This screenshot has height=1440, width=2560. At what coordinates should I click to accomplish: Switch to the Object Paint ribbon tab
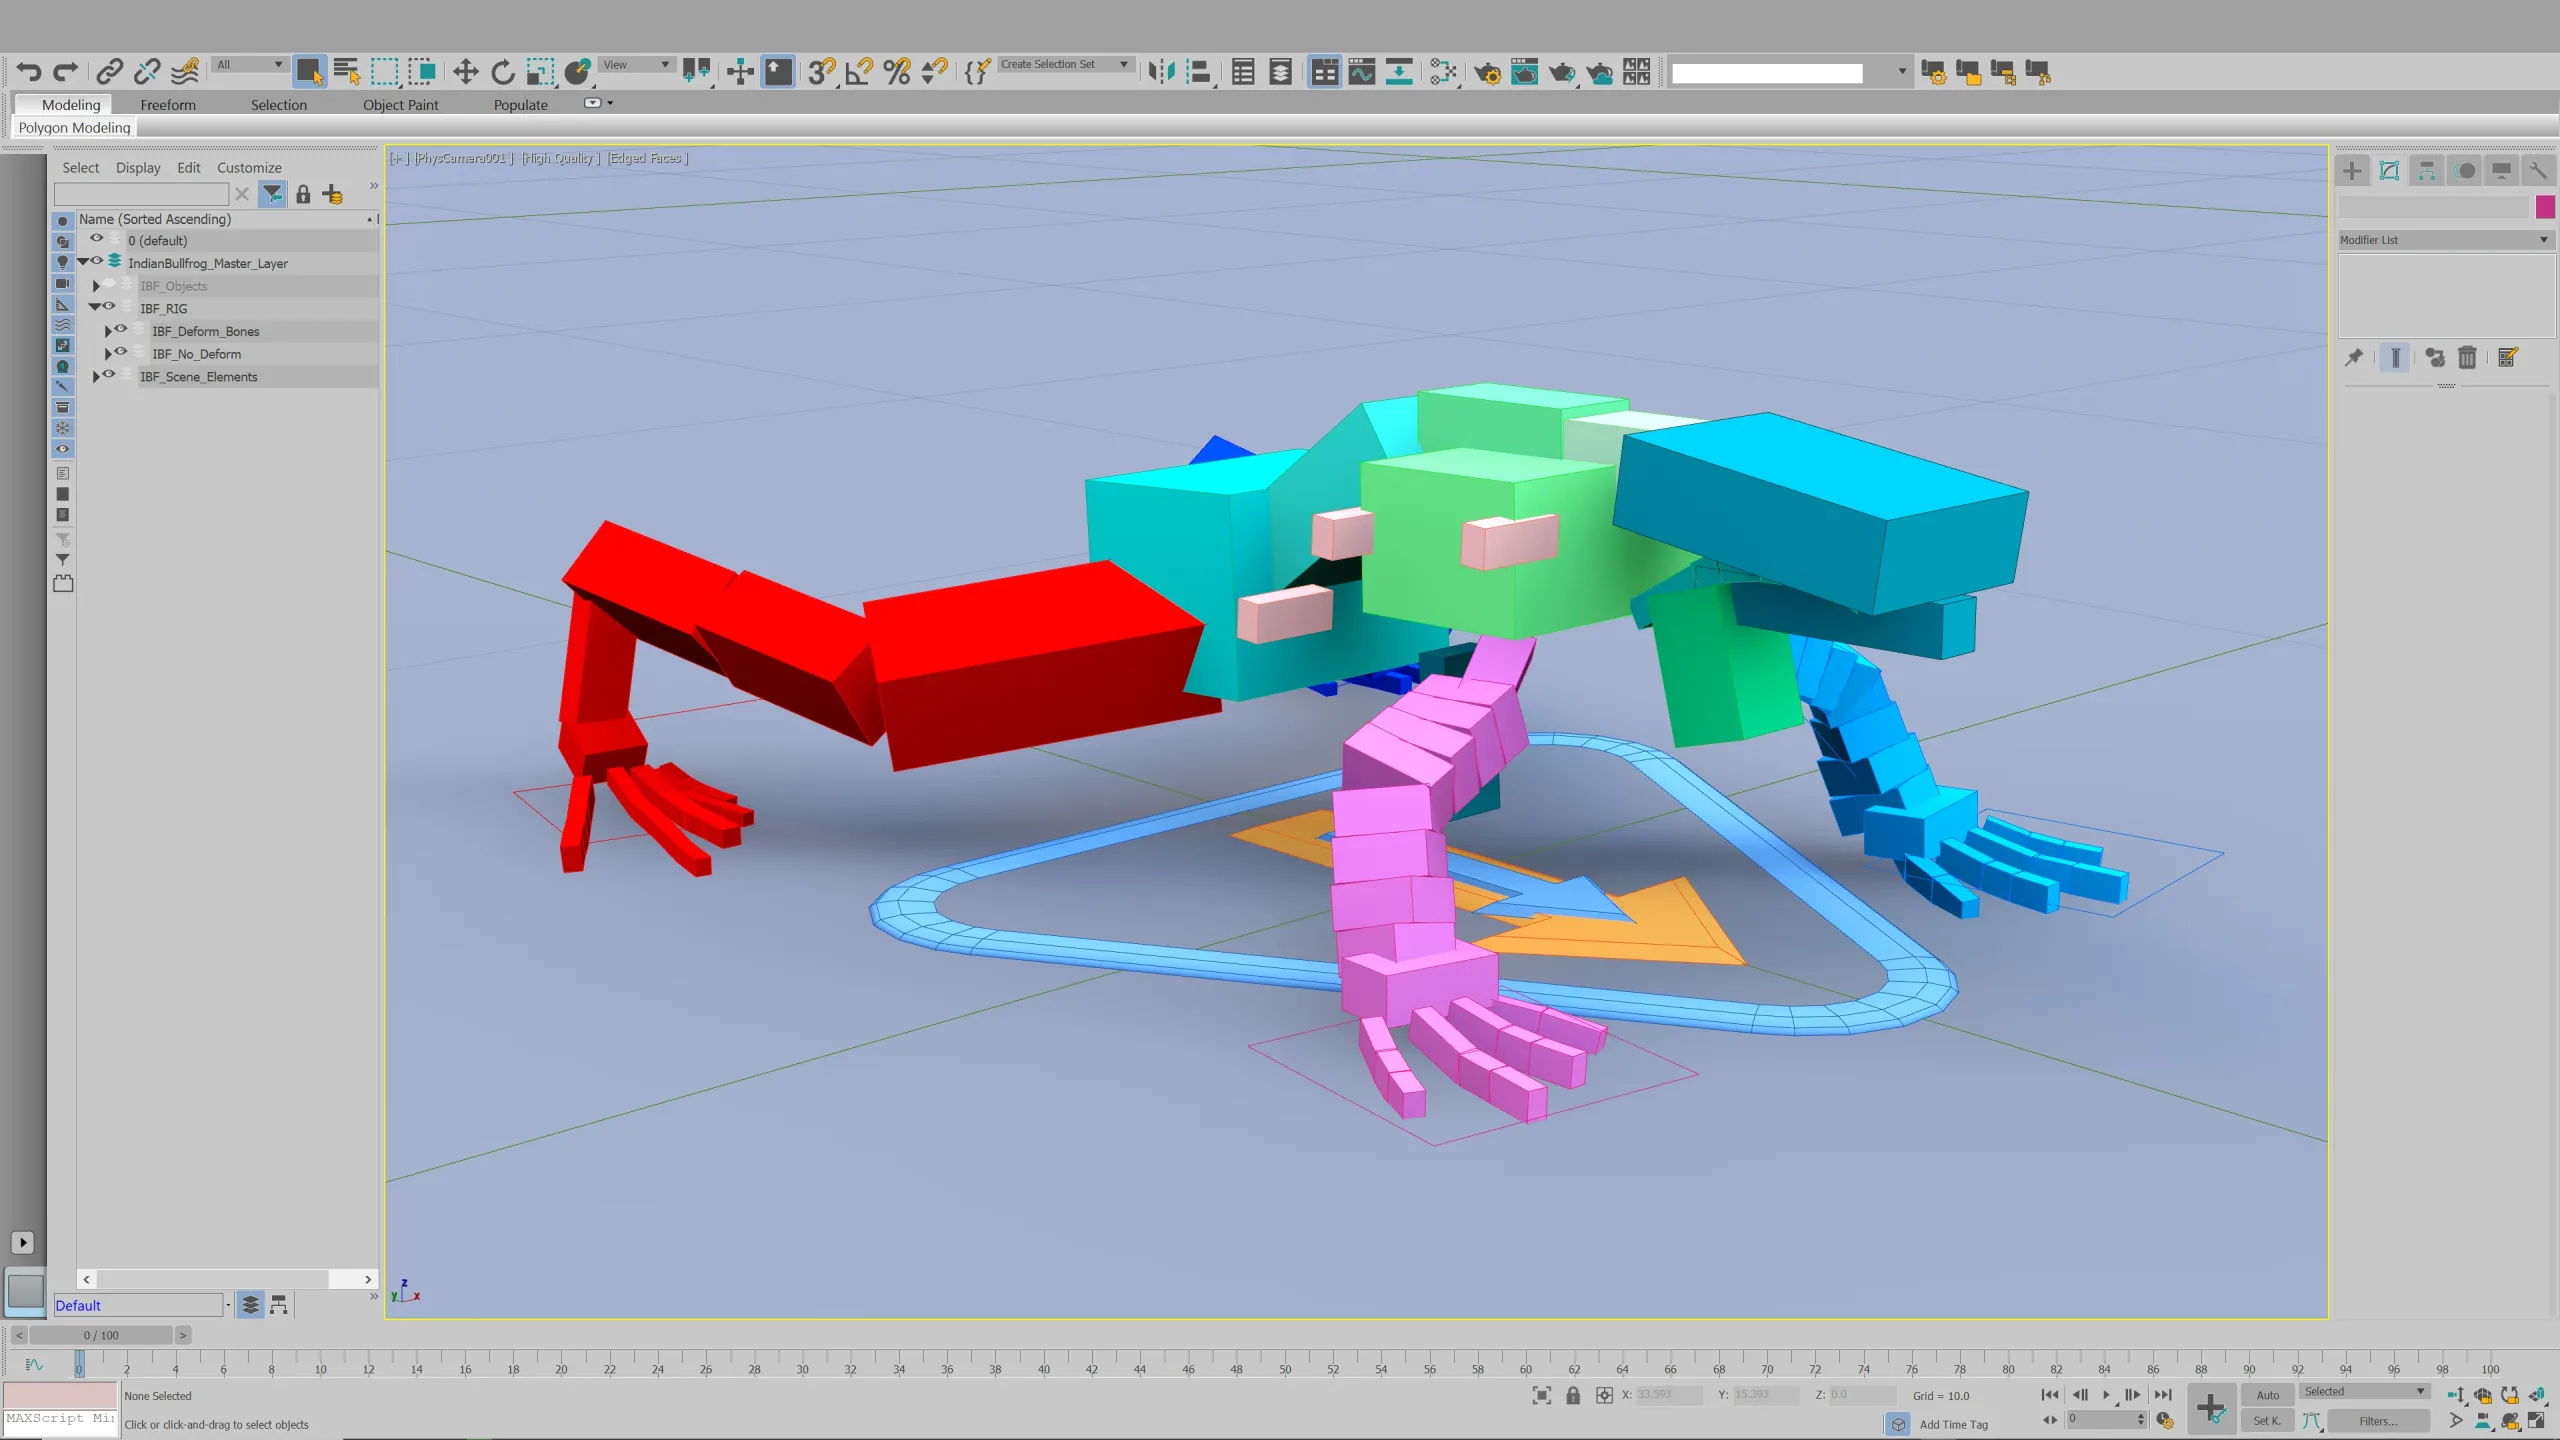pyautogui.click(x=400, y=105)
